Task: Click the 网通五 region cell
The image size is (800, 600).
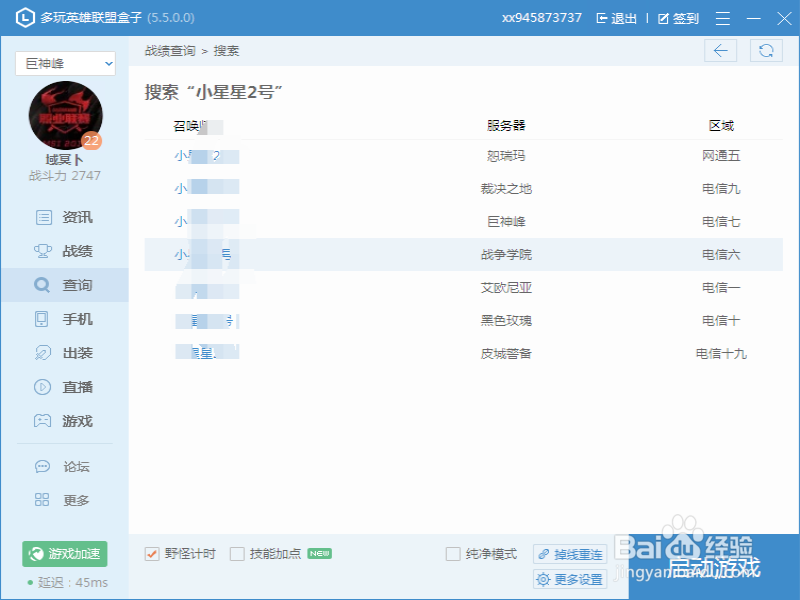Action: pos(721,156)
